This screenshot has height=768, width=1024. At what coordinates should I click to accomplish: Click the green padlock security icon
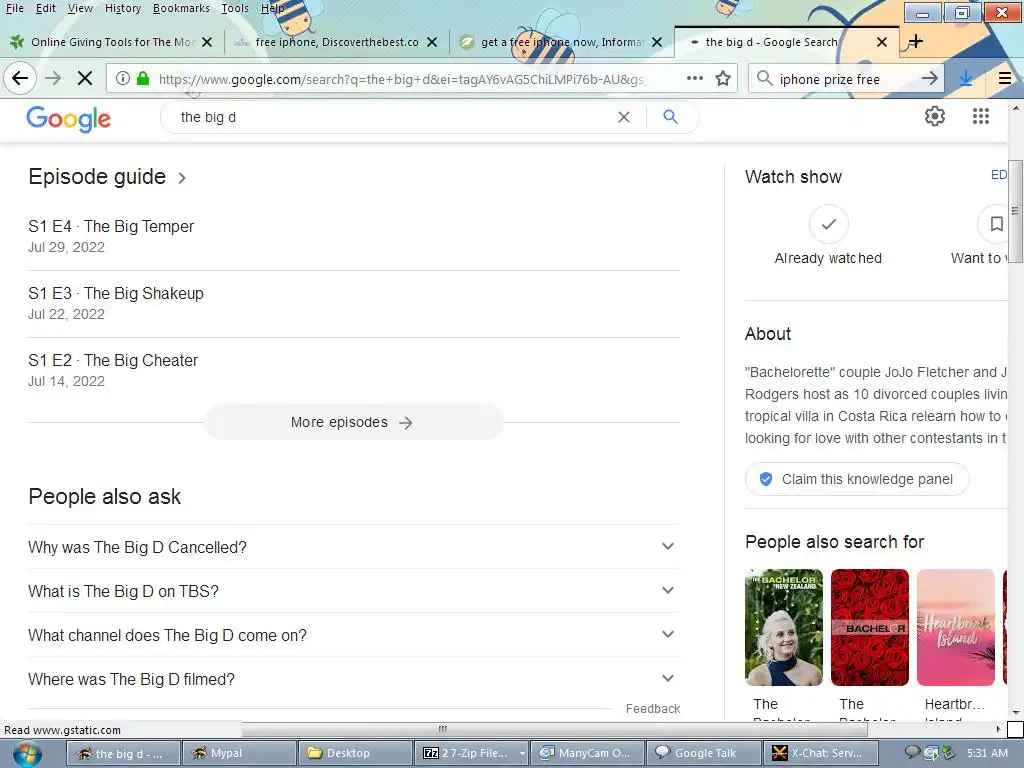[142, 78]
